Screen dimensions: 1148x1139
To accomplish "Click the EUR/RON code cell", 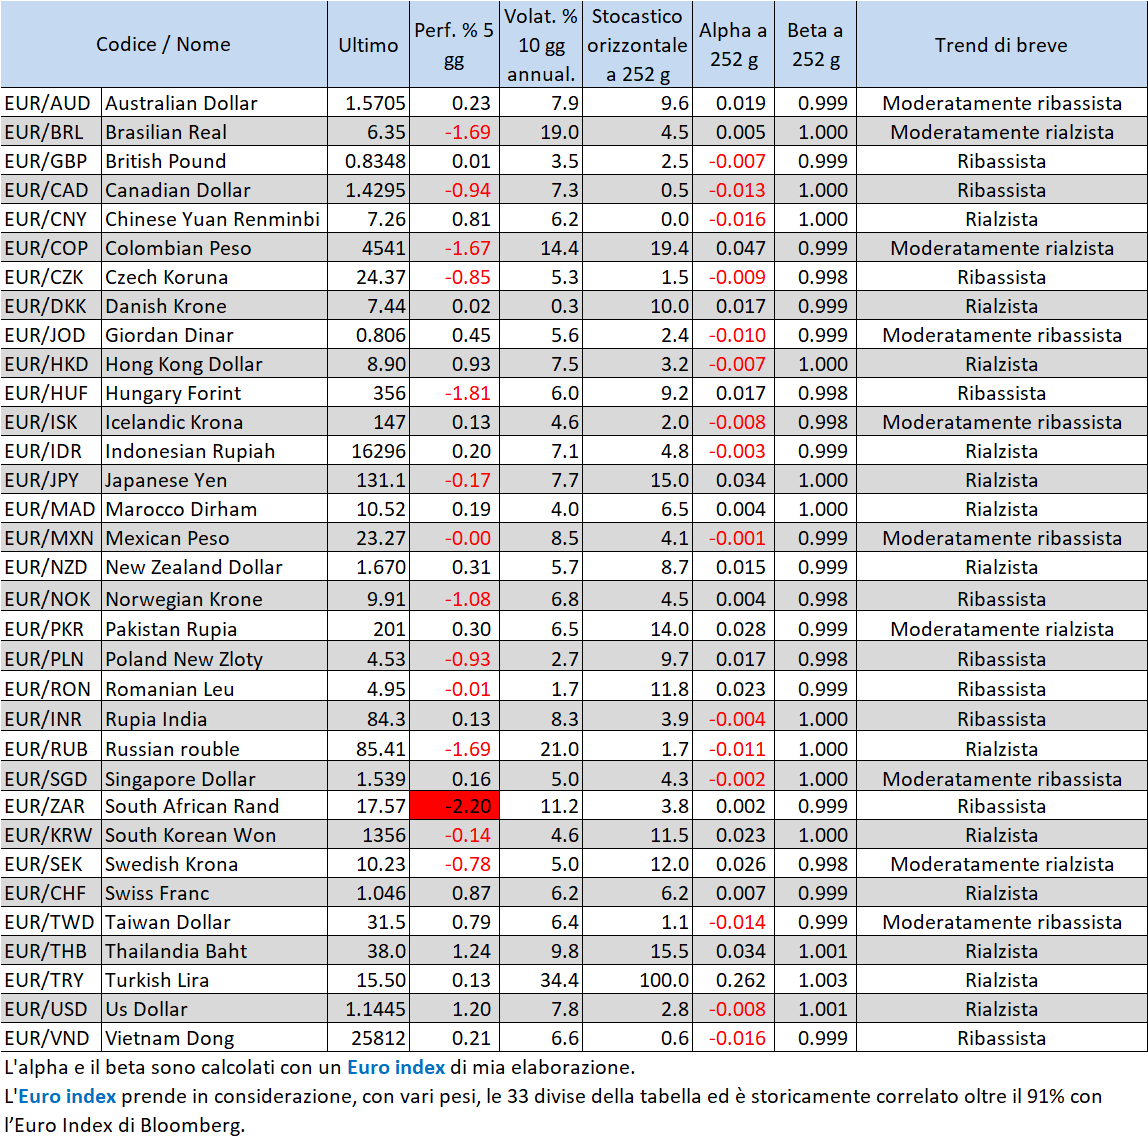I will pos(51,688).
